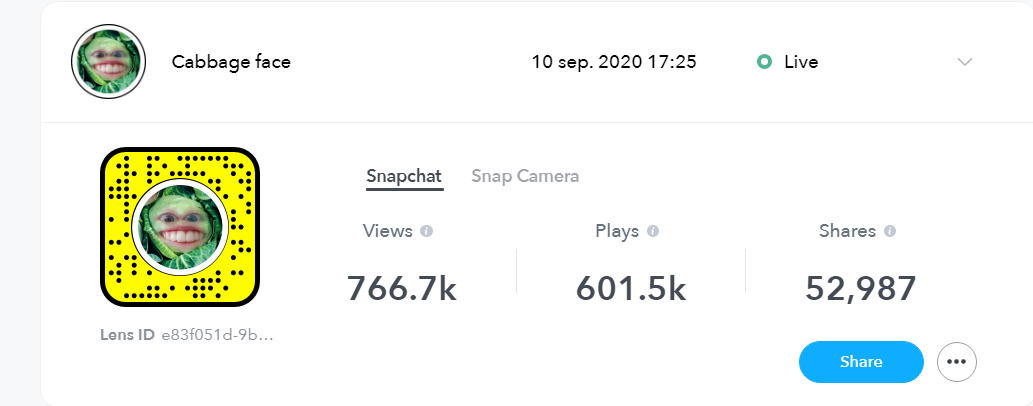Click the Lens ID e83f051d text
This screenshot has width=1033, height=406.
tap(186, 335)
